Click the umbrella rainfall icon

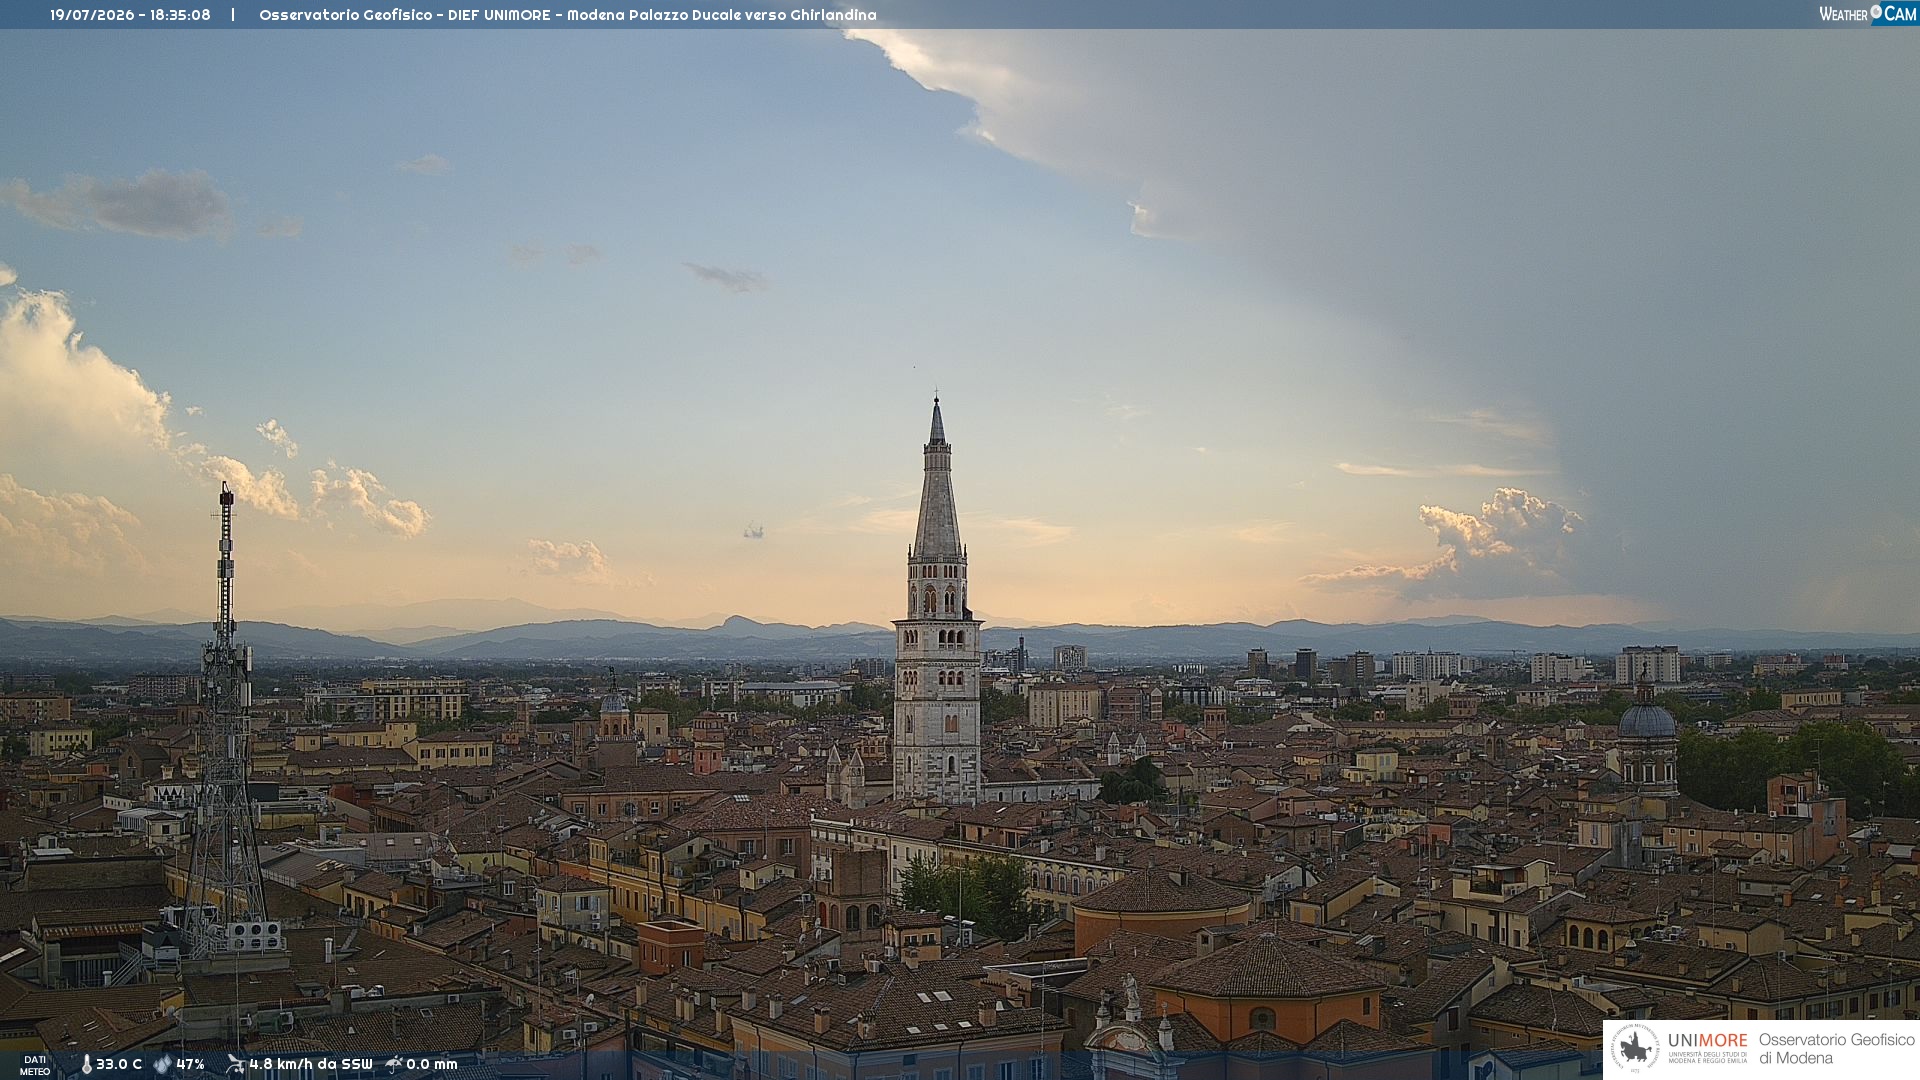point(394,1064)
